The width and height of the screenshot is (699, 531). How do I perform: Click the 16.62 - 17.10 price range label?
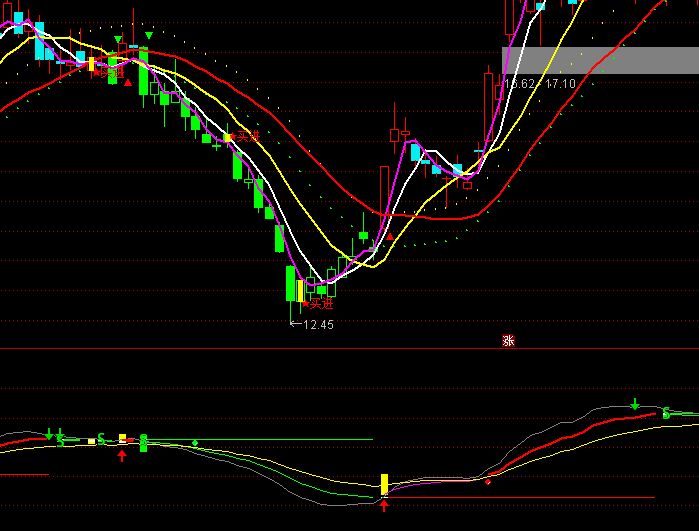pos(540,84)
